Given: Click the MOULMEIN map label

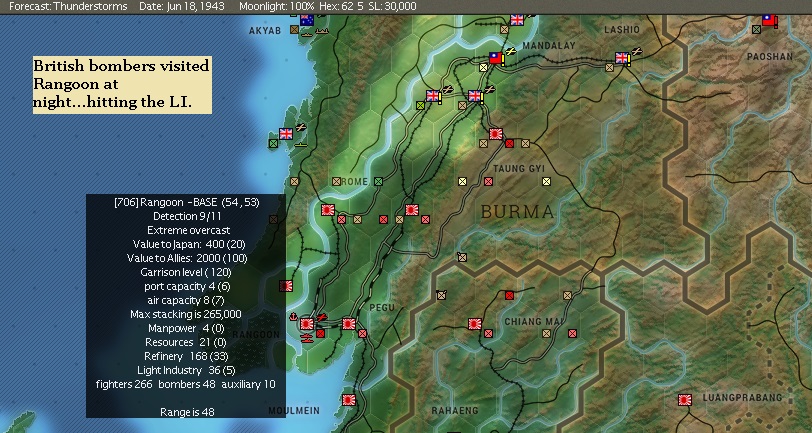Looking at the screenshot, I should point(294,411).
